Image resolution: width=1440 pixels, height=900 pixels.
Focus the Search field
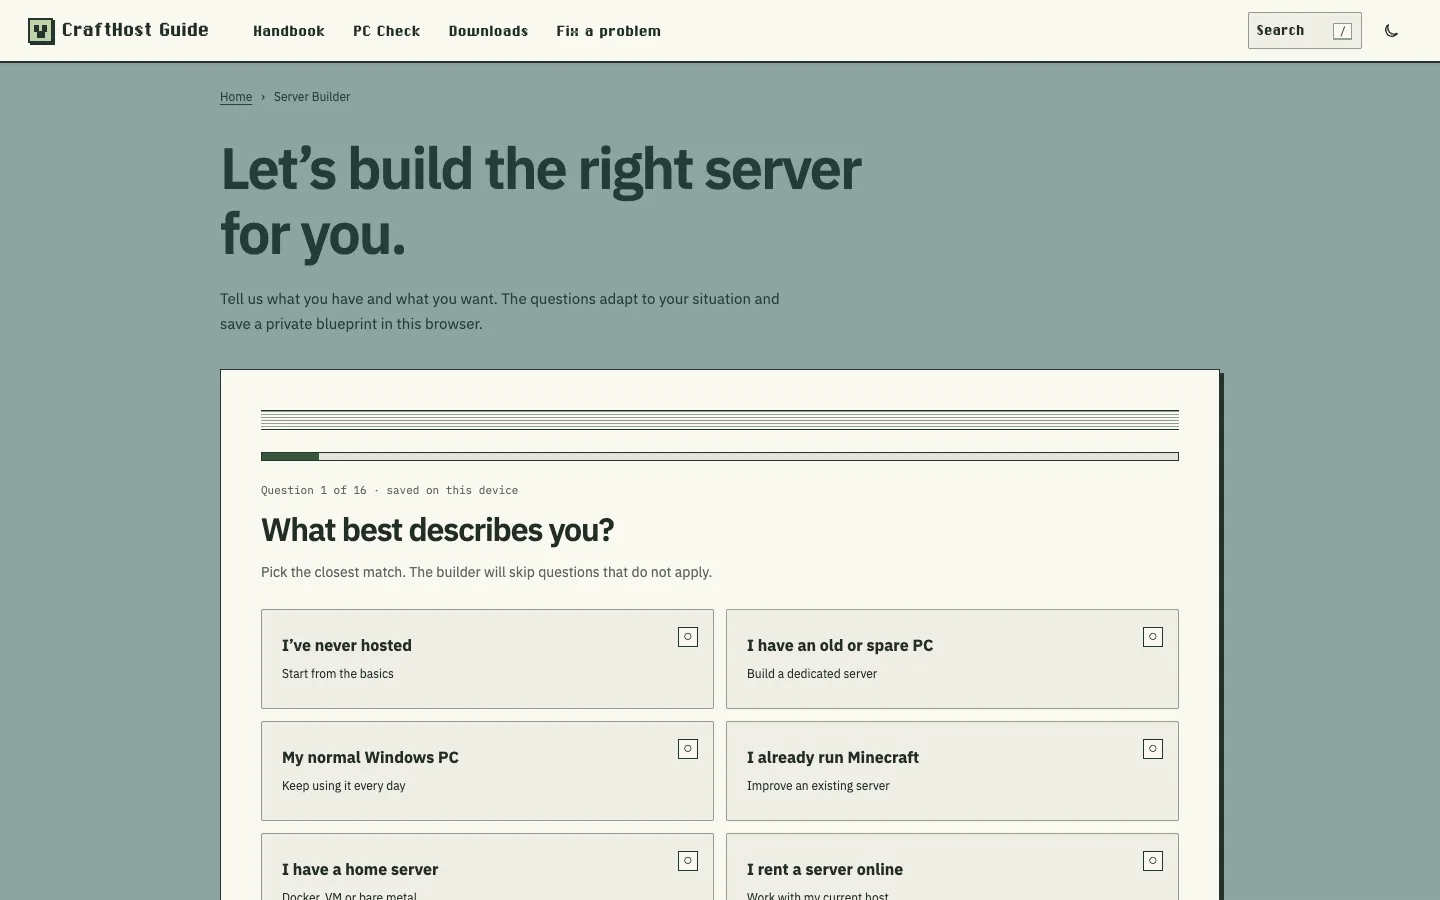tap(1304, 31)
